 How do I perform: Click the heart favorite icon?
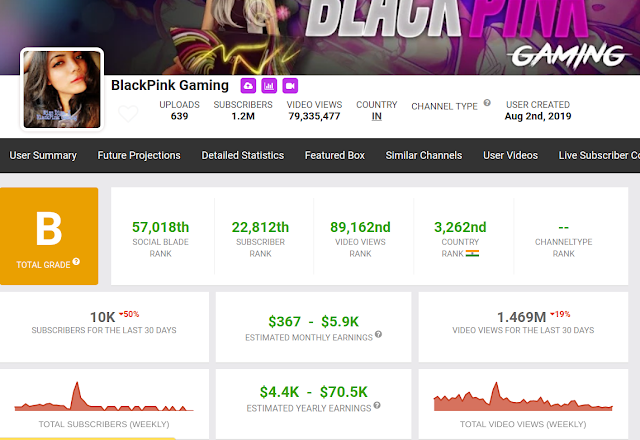pos(128,113)
